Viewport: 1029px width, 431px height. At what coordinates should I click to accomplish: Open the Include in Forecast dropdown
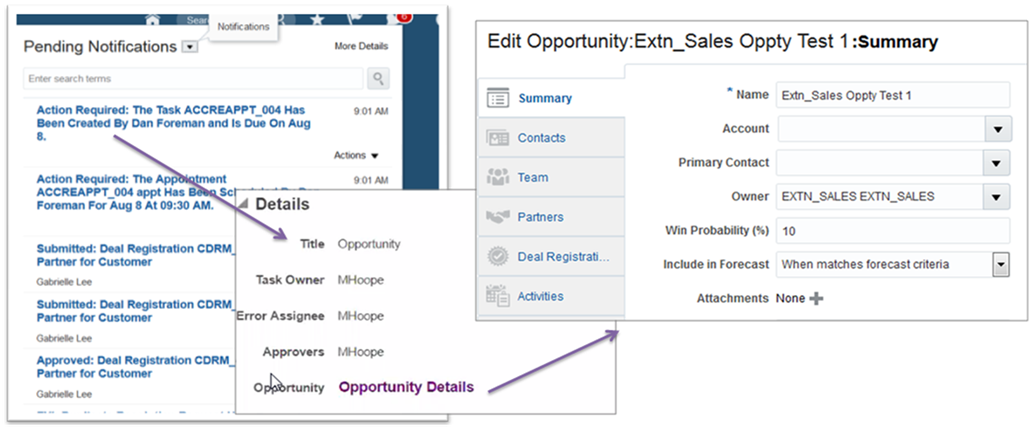pos(1000,264)
